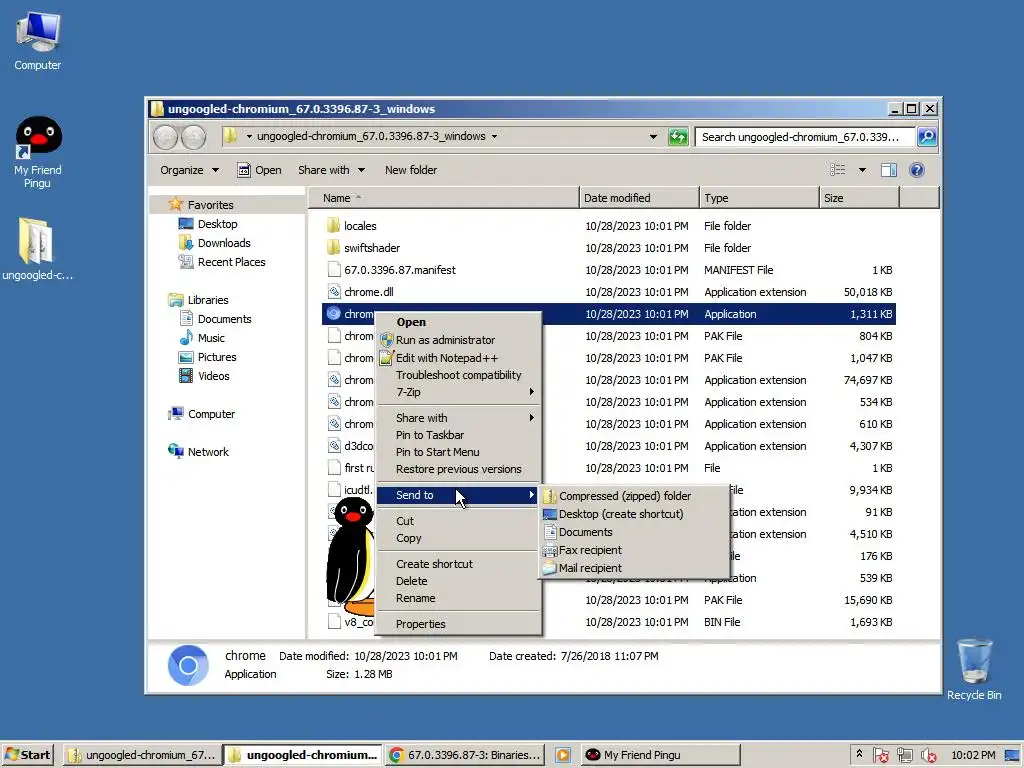
Task: Open Properties from context menu
Action: coord(458,624)
